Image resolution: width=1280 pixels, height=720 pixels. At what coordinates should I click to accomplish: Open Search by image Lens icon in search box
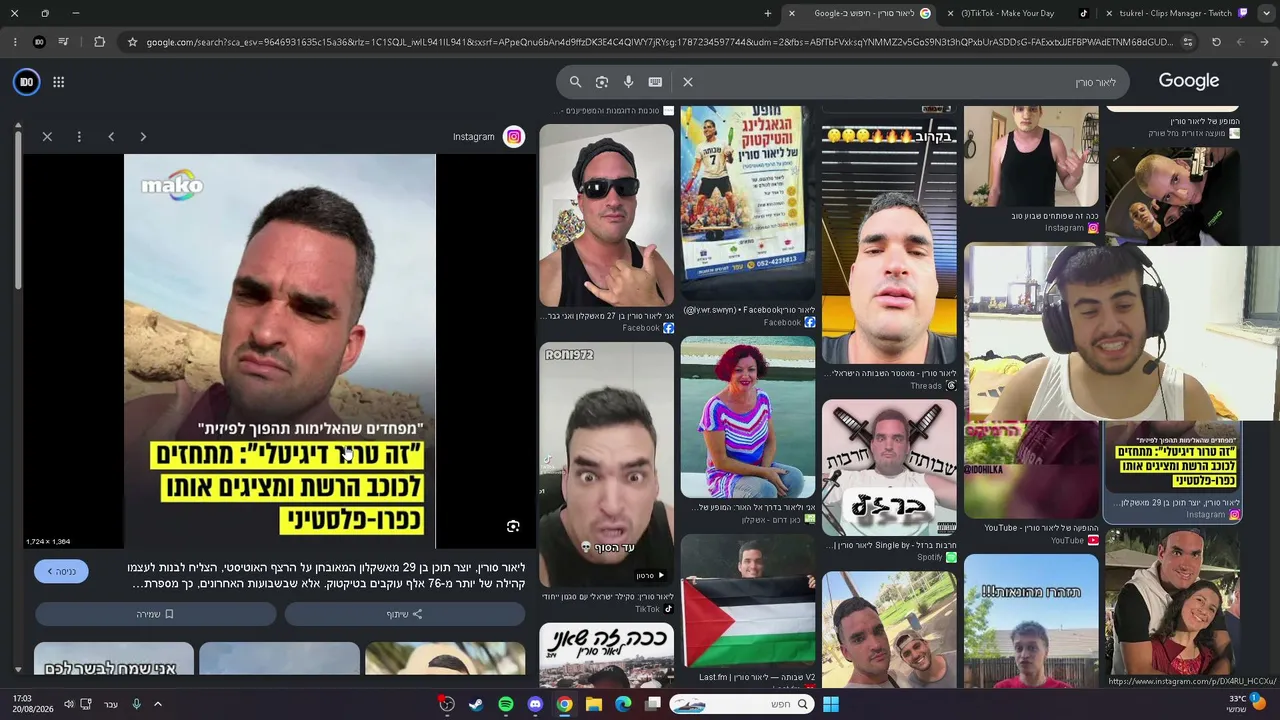602,82
